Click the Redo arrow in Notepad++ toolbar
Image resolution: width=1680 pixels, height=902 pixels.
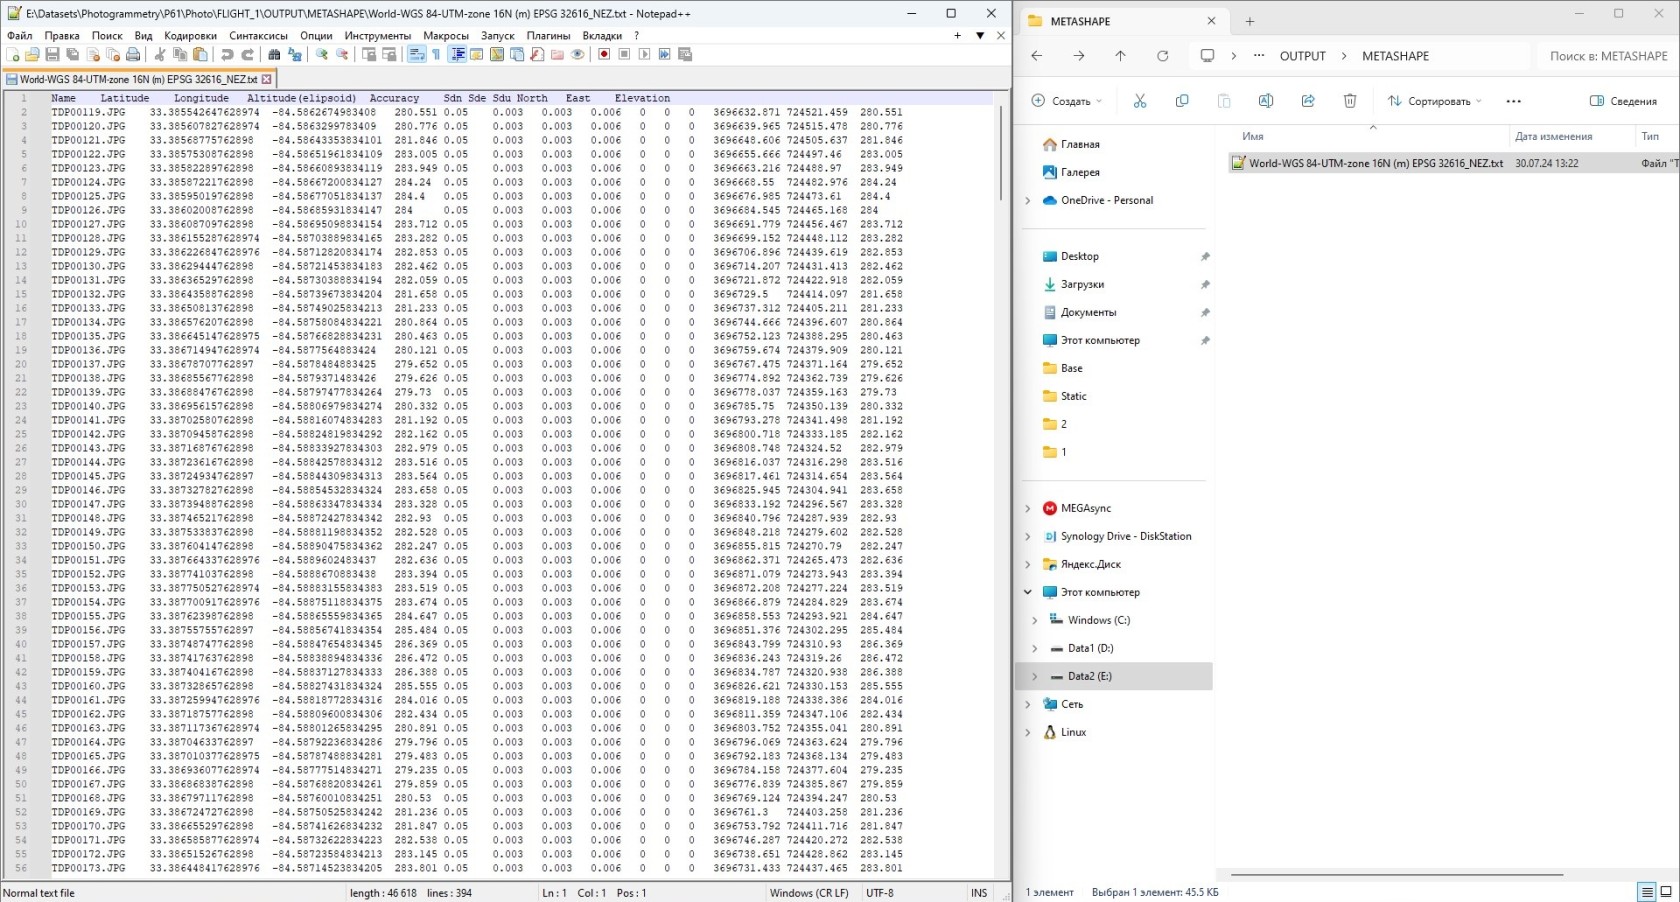pyautogui.click(x=247, y=54)
